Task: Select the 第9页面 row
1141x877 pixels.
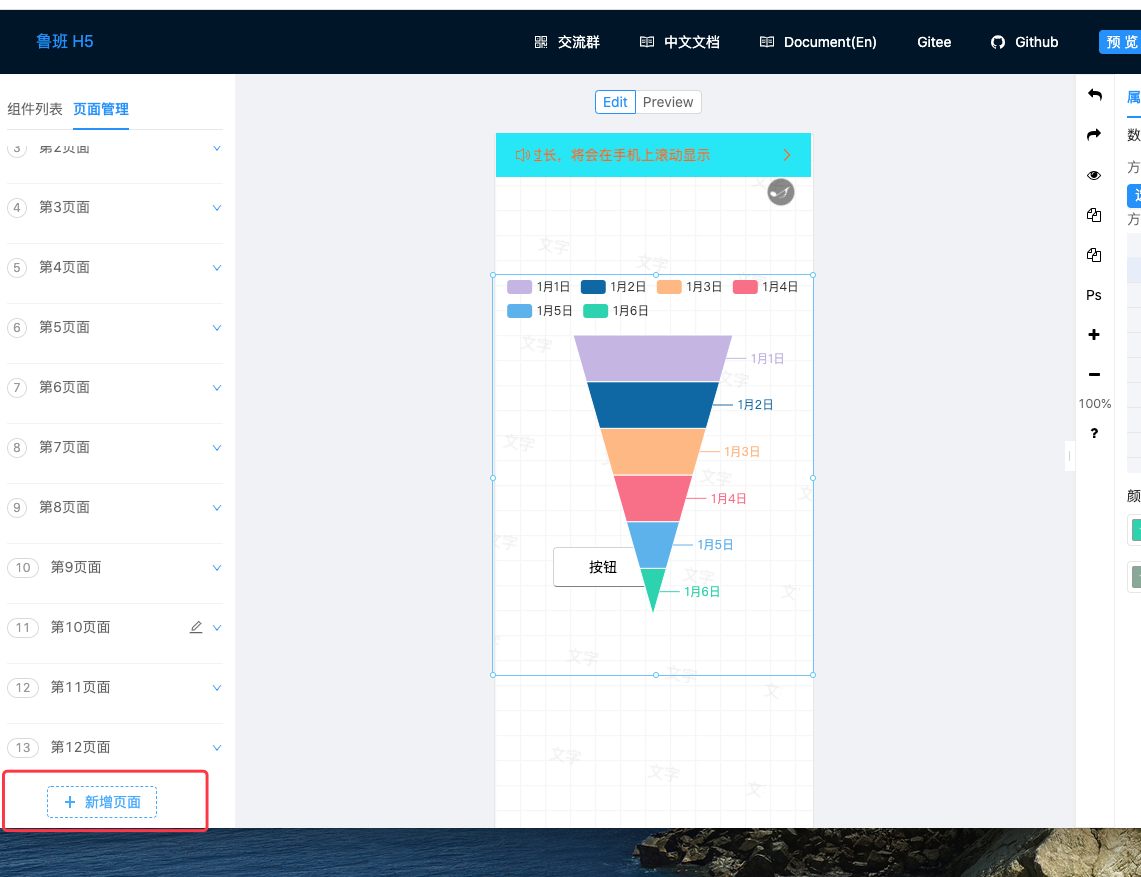Action: (115, 567)
